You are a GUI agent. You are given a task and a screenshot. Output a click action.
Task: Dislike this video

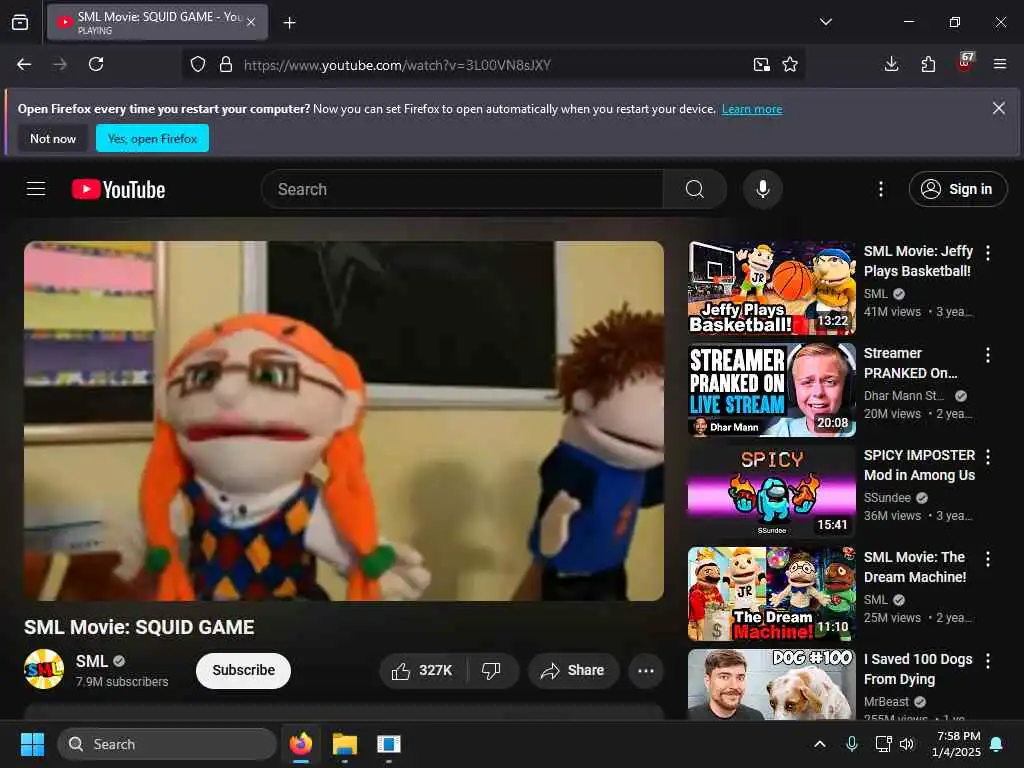tap(491, 671)
